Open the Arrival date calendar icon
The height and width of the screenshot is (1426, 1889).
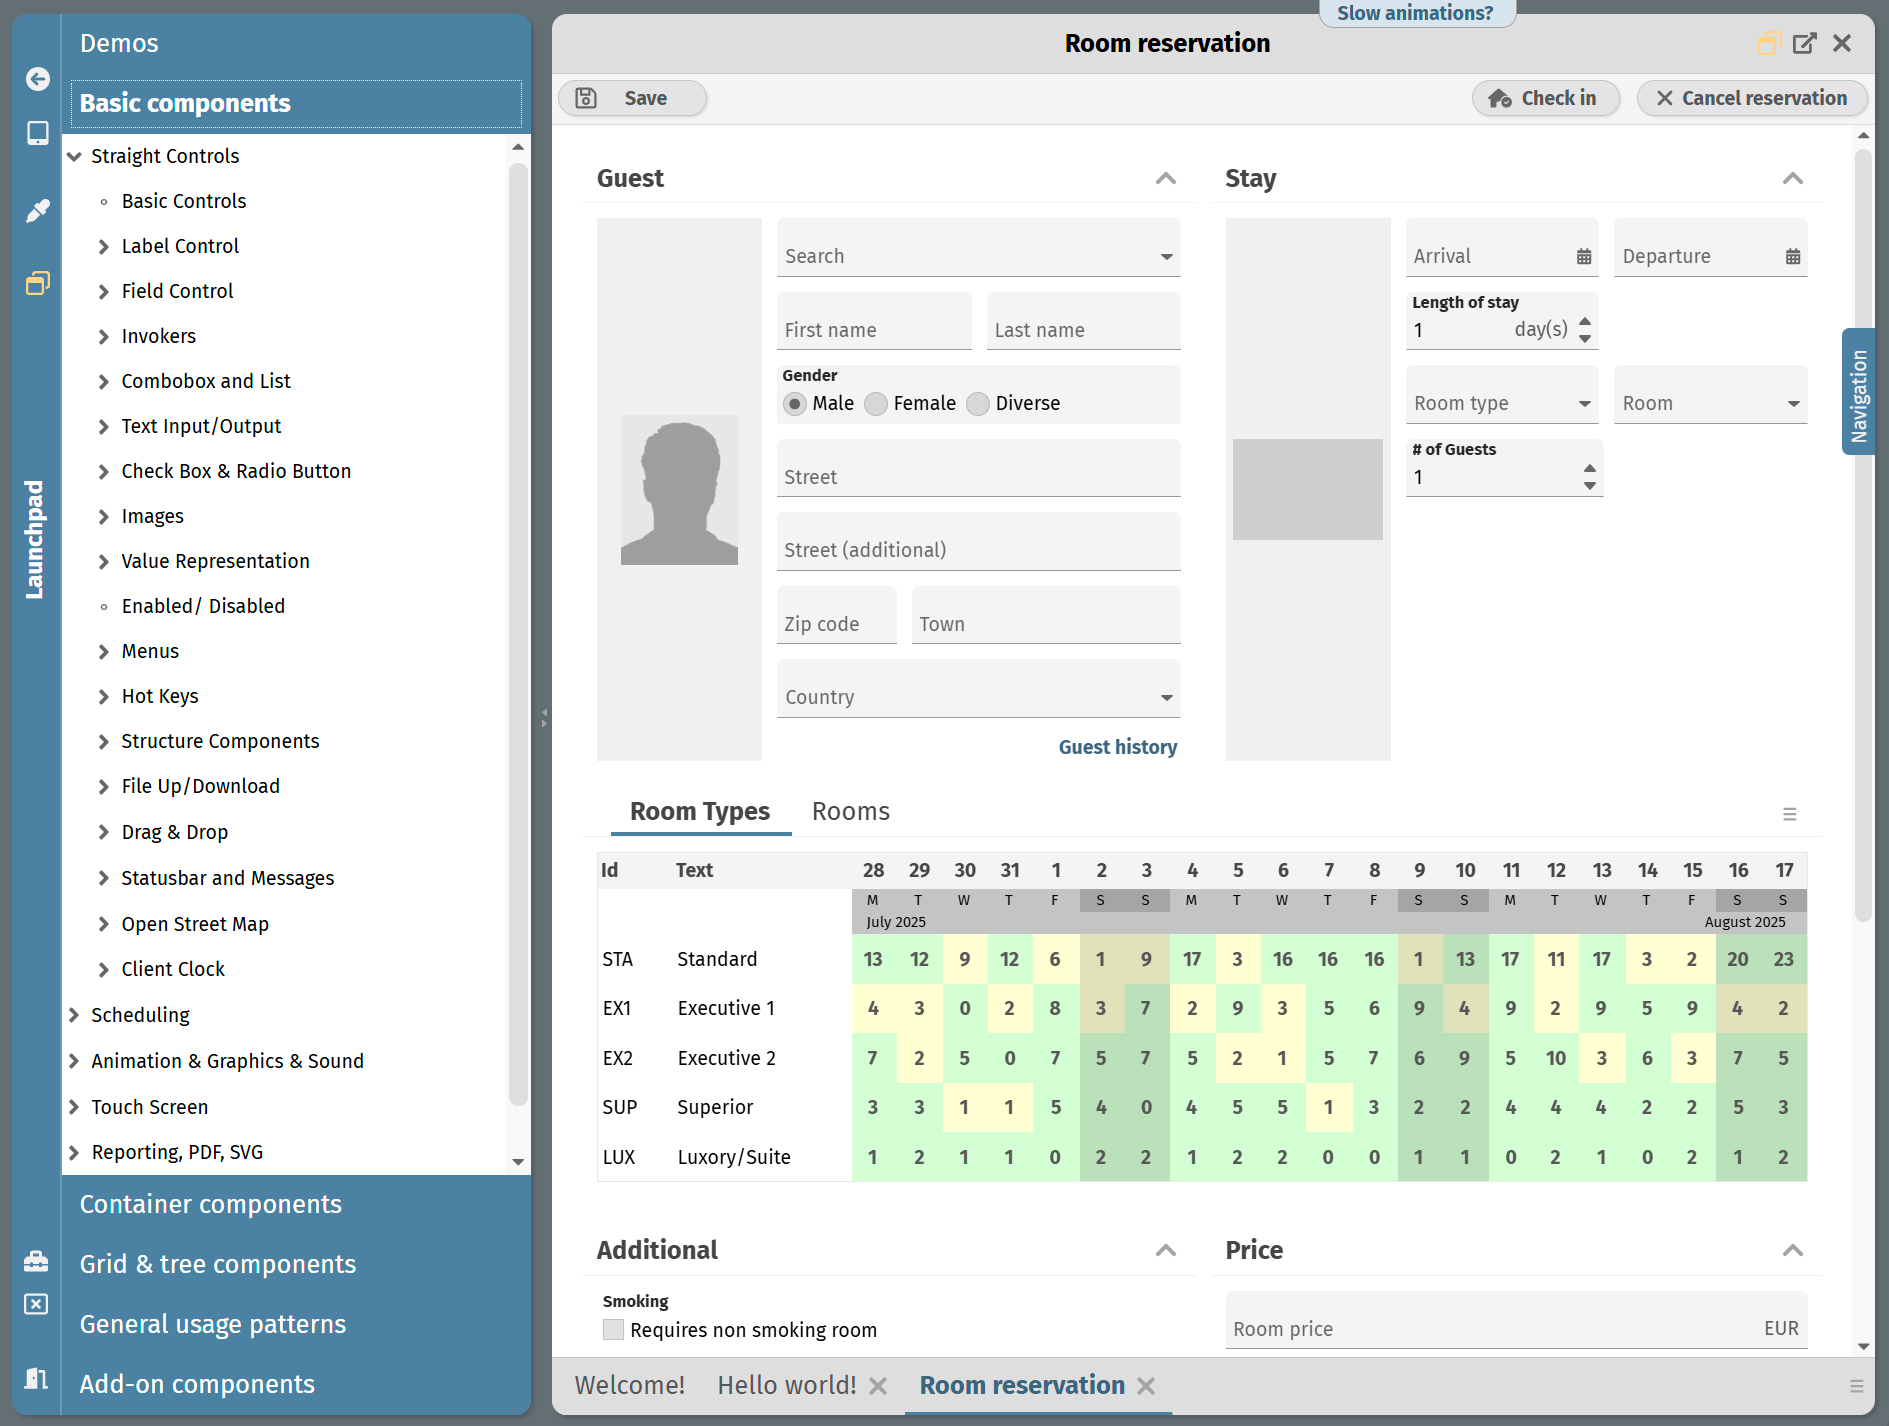click(x=1584, y=257)
